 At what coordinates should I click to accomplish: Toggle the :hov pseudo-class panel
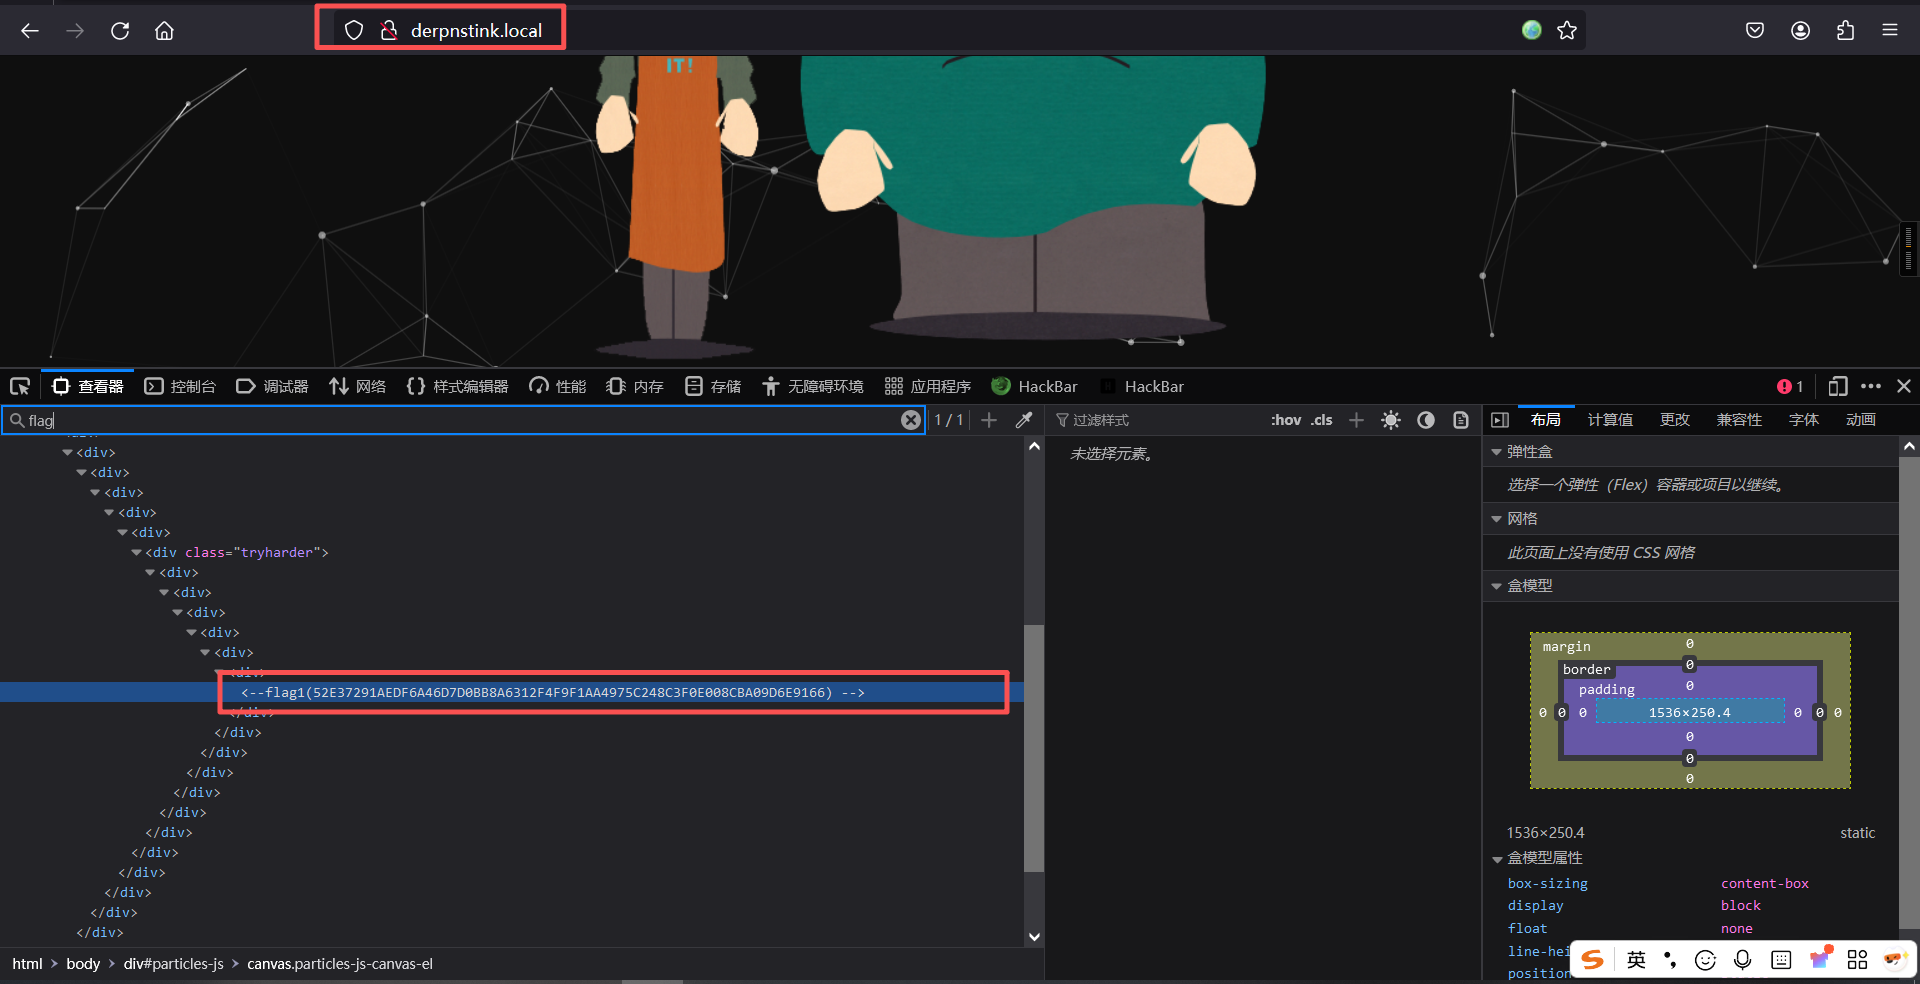(1286, 420)
